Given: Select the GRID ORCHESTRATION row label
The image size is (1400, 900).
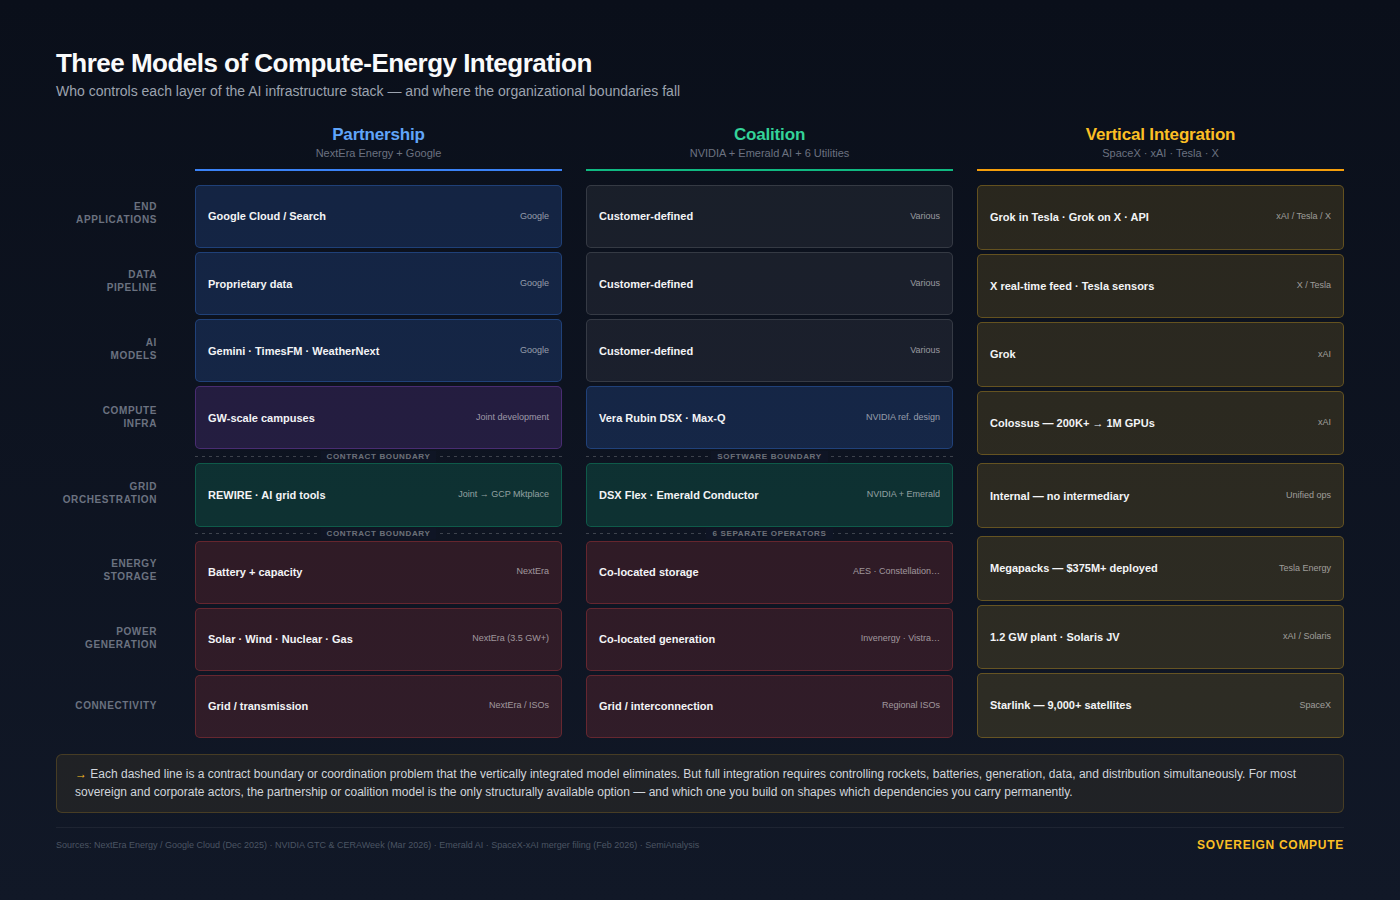Looking at the screenshot, I should point(110,493).
